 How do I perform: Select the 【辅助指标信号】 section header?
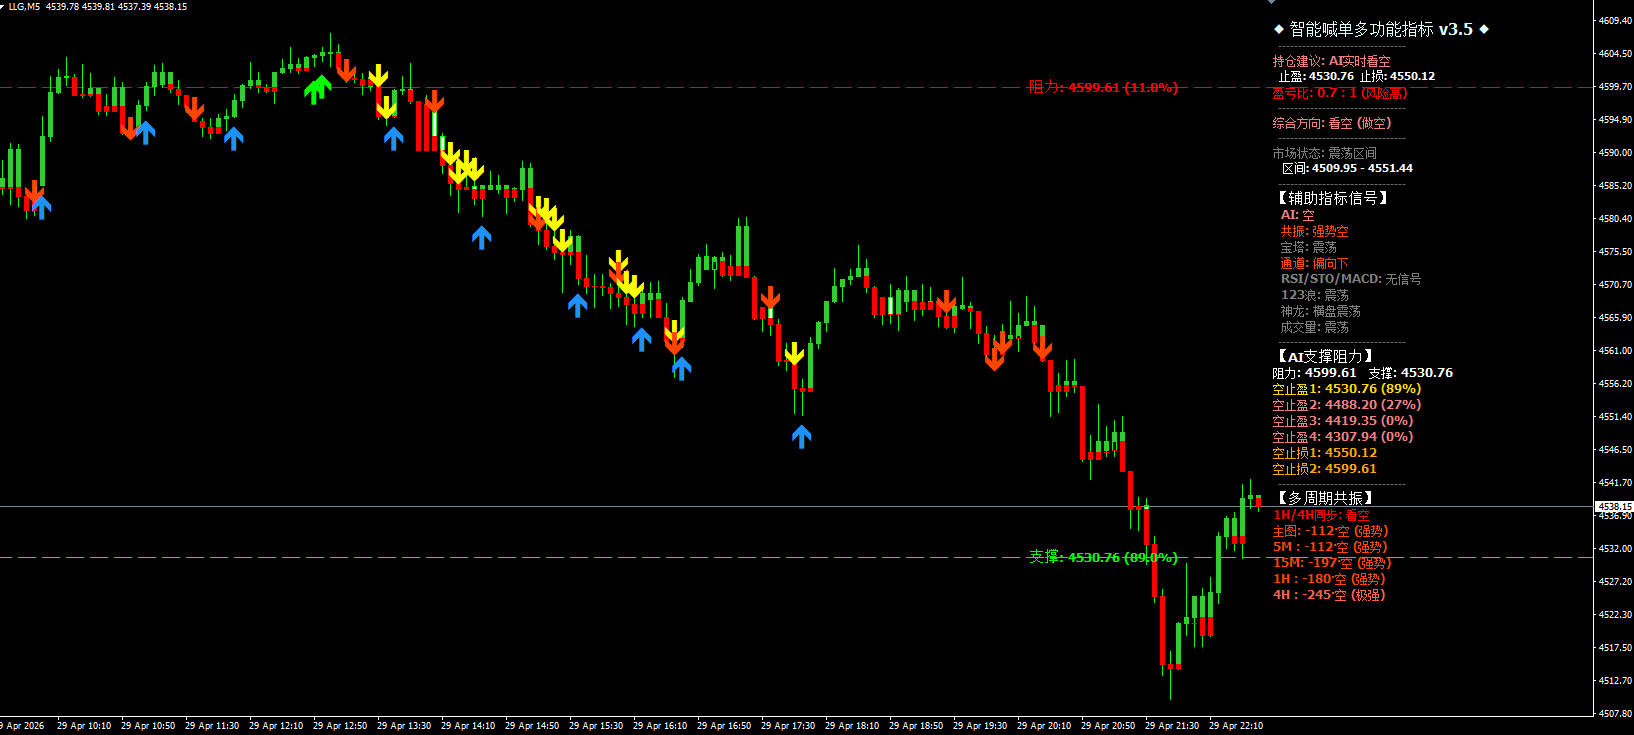(x=1332, y=198)
